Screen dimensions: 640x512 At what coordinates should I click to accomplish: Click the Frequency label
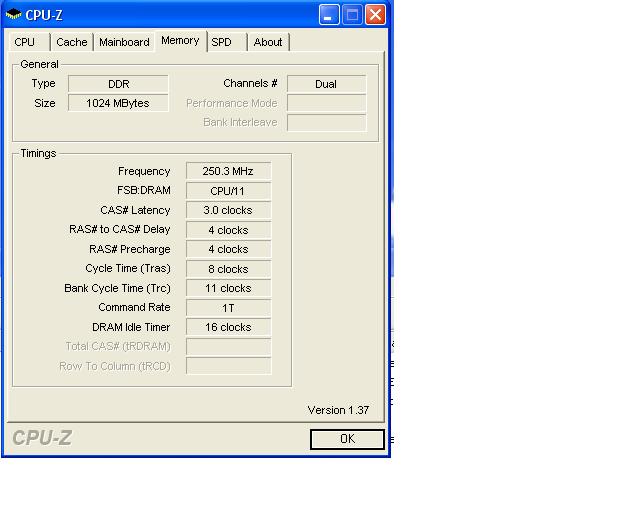click(x=144, y=171)
